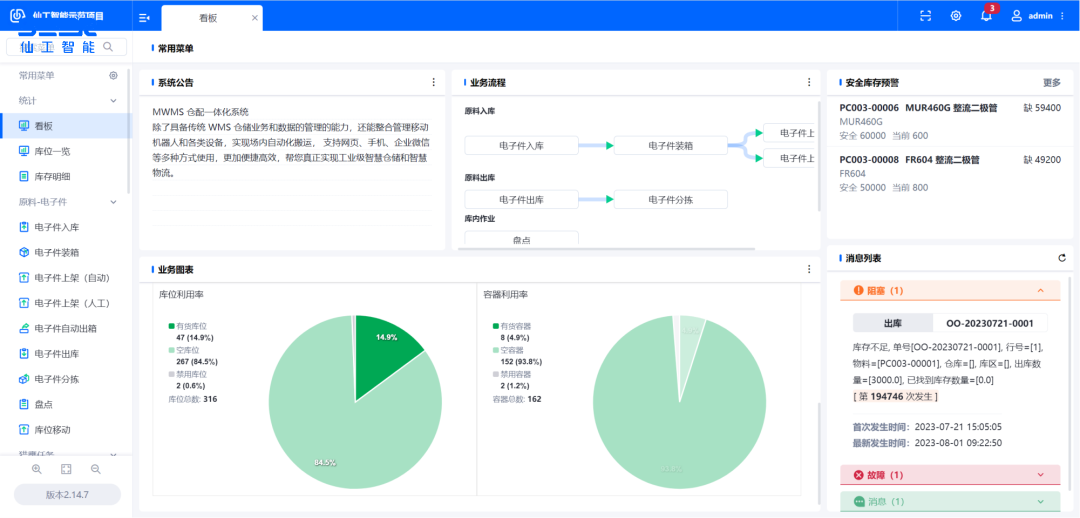Click the scan icon in the header
The width and height of the screenshot is (1080, 518).
click(x=926, y=16)
